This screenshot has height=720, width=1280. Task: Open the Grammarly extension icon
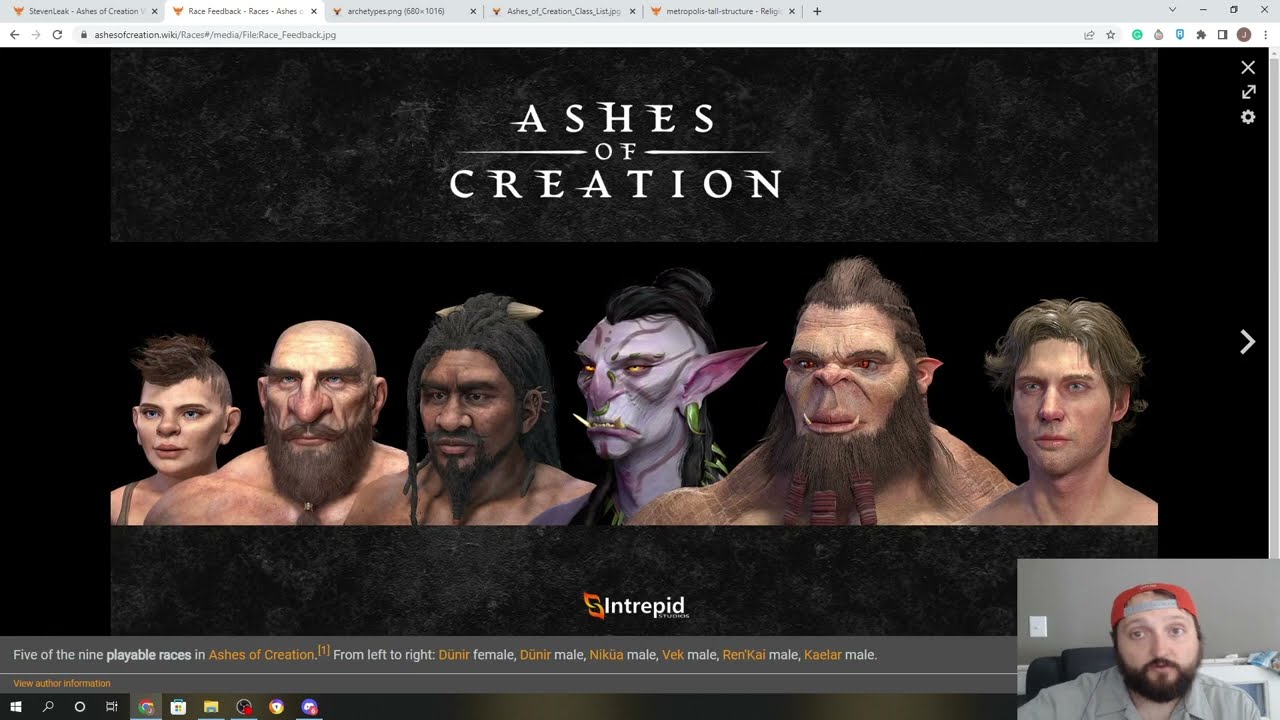point(1137,34)
